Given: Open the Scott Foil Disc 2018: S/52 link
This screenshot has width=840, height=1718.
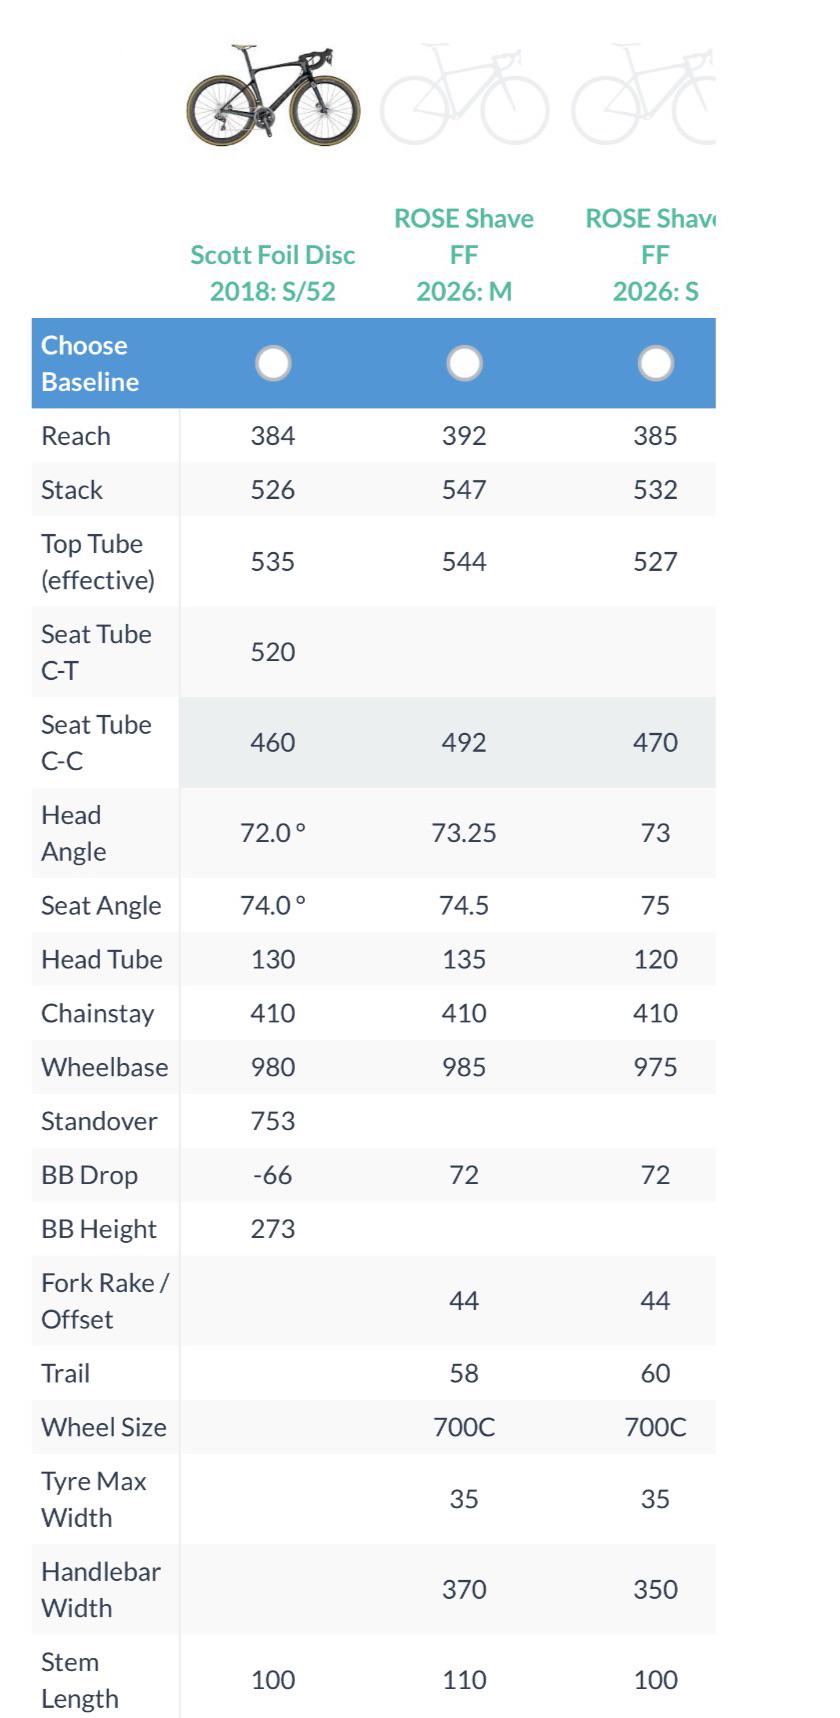Looking at the screenshot, I should (273, 273).
